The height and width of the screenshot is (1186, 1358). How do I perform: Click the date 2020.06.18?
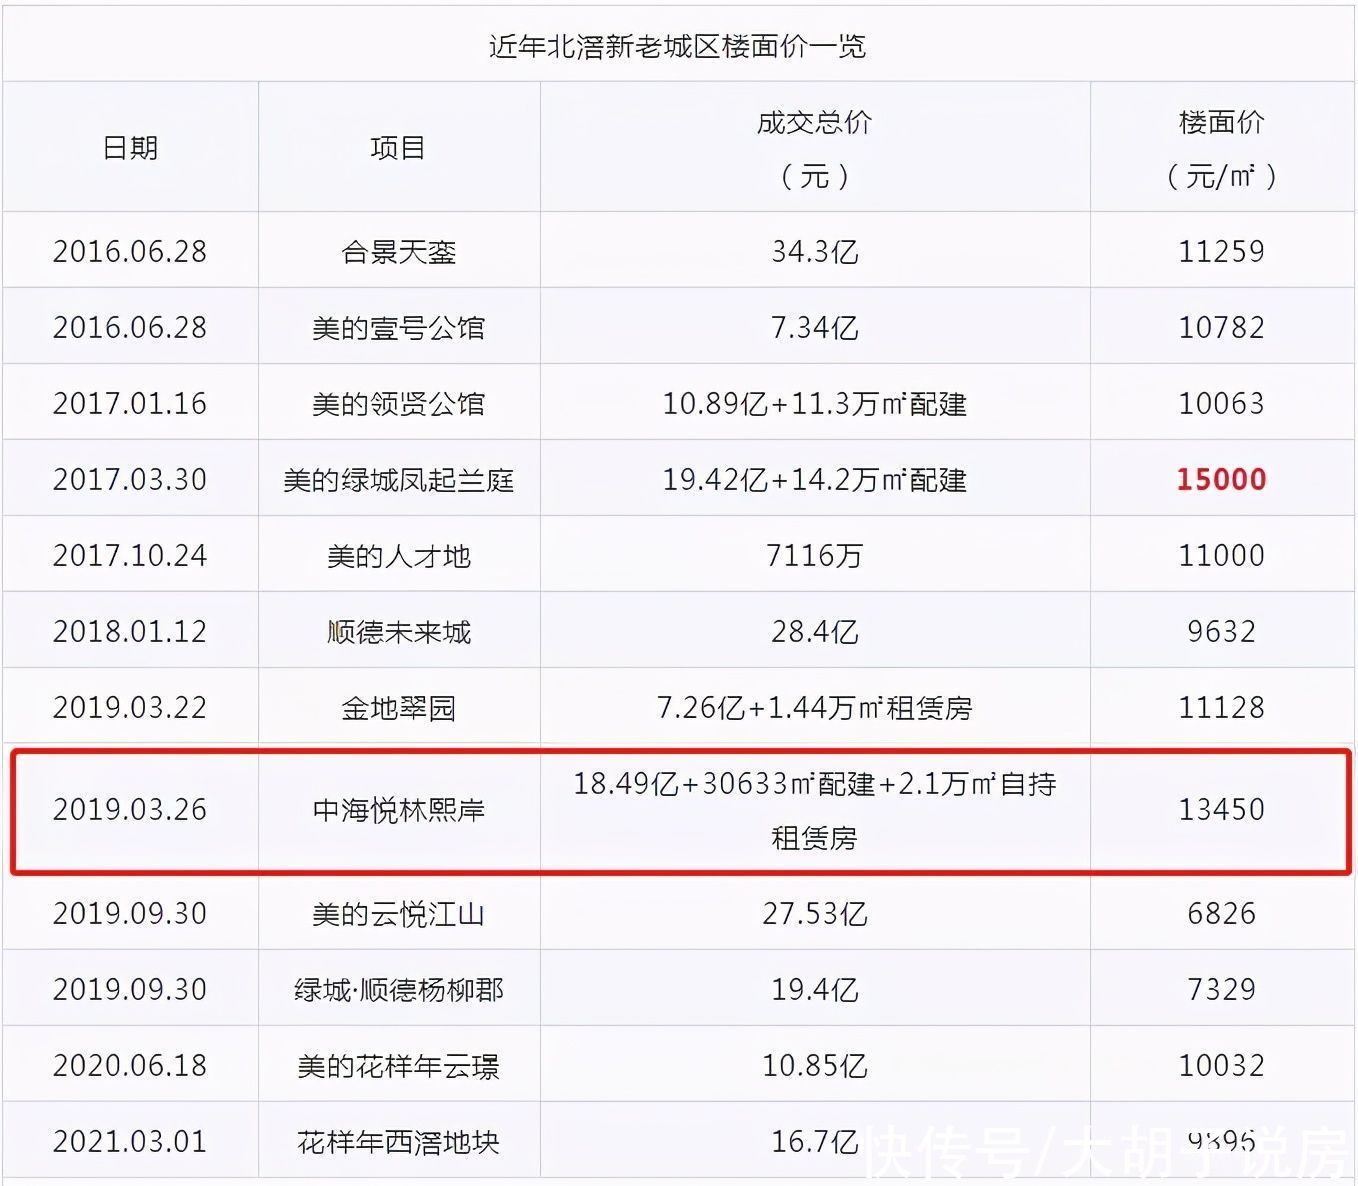coord(130,1066)
